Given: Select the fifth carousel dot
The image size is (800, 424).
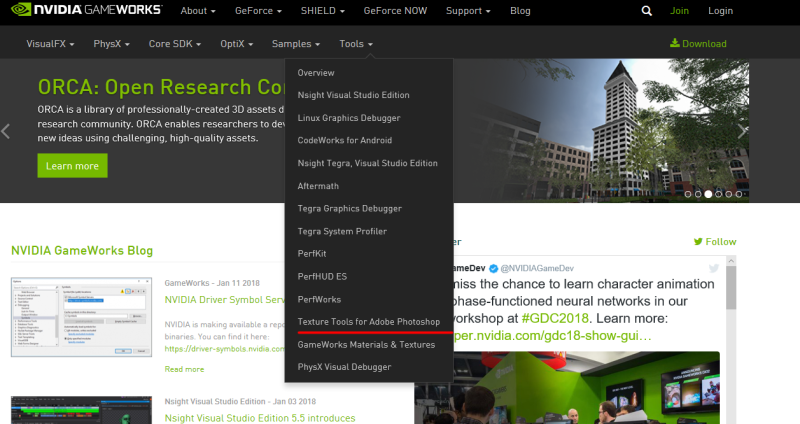Looking at the screenshot, I should (x=729, y=194).
